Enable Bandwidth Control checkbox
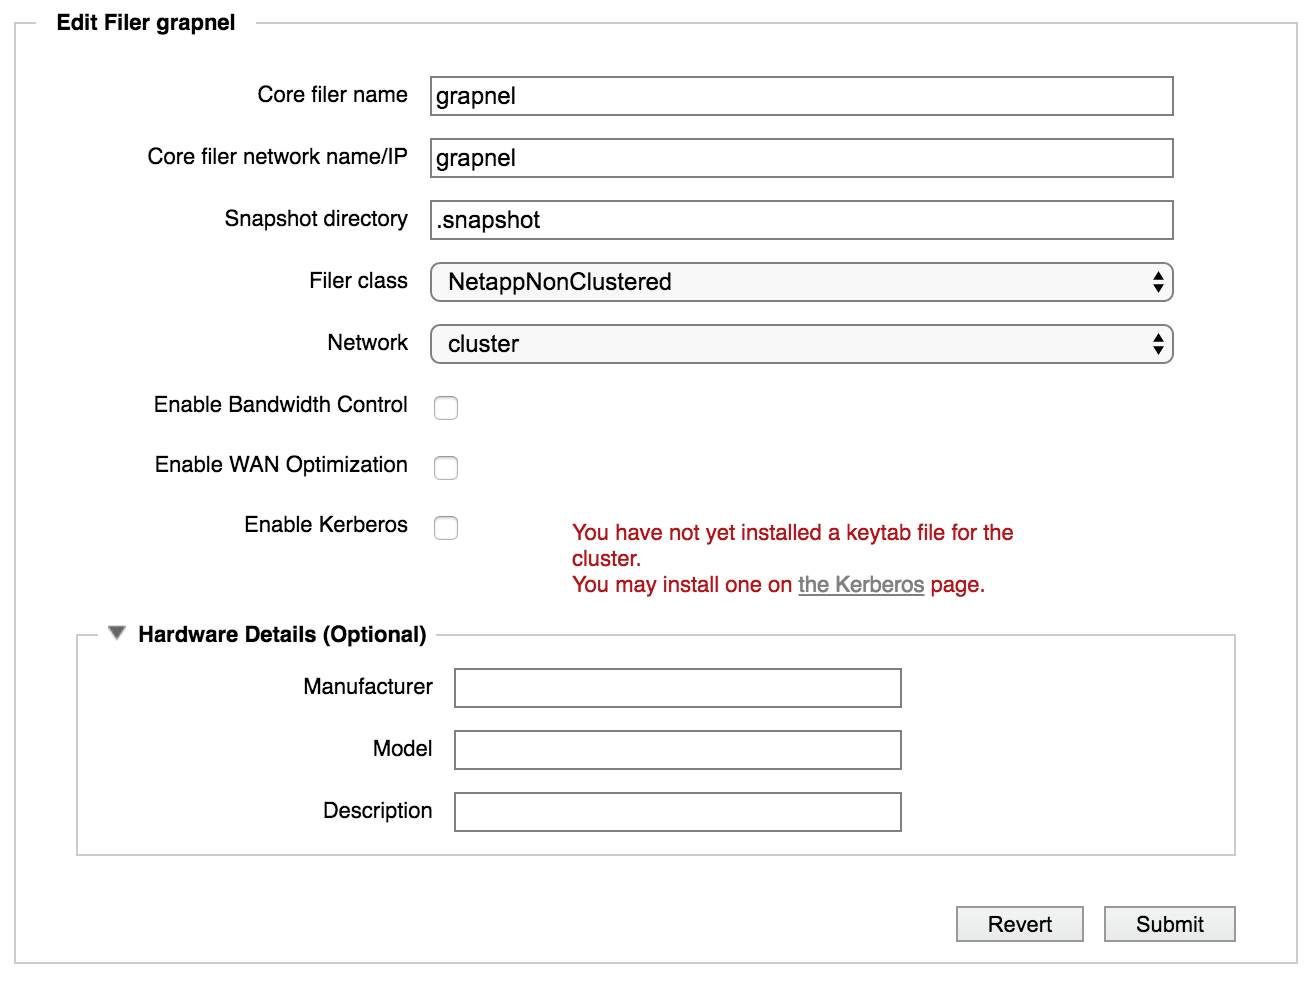The height and width of the screenshot is (984, 1312). [x=446, y=407]
